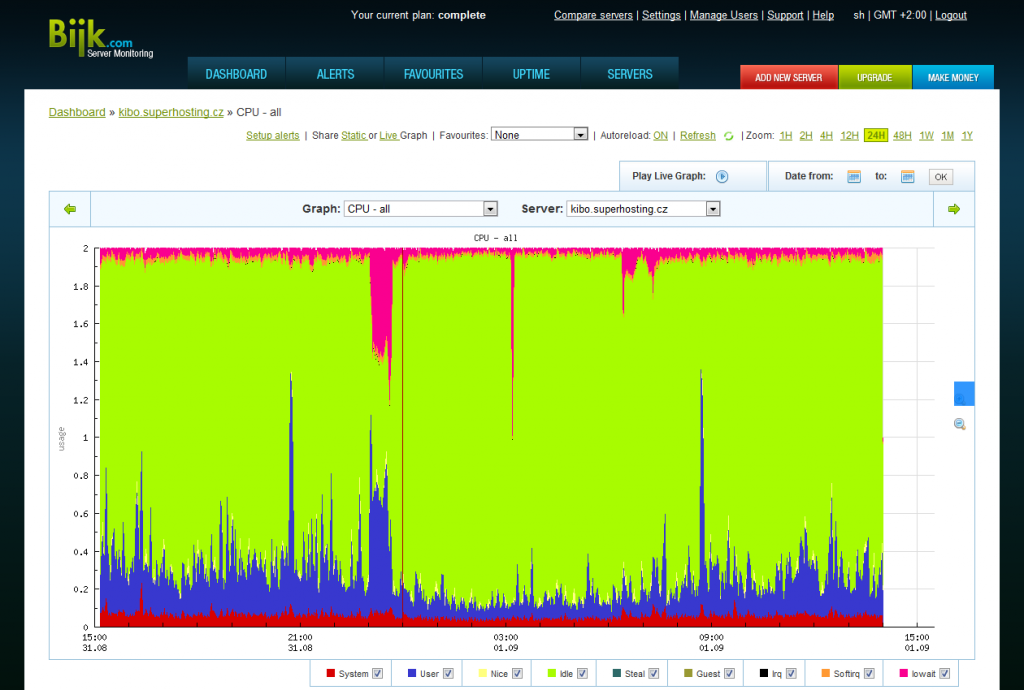1024x690 pixels.
Task: Toggle the Steal series checkbox
Action: pyautogui.click(x=654, y=674)
